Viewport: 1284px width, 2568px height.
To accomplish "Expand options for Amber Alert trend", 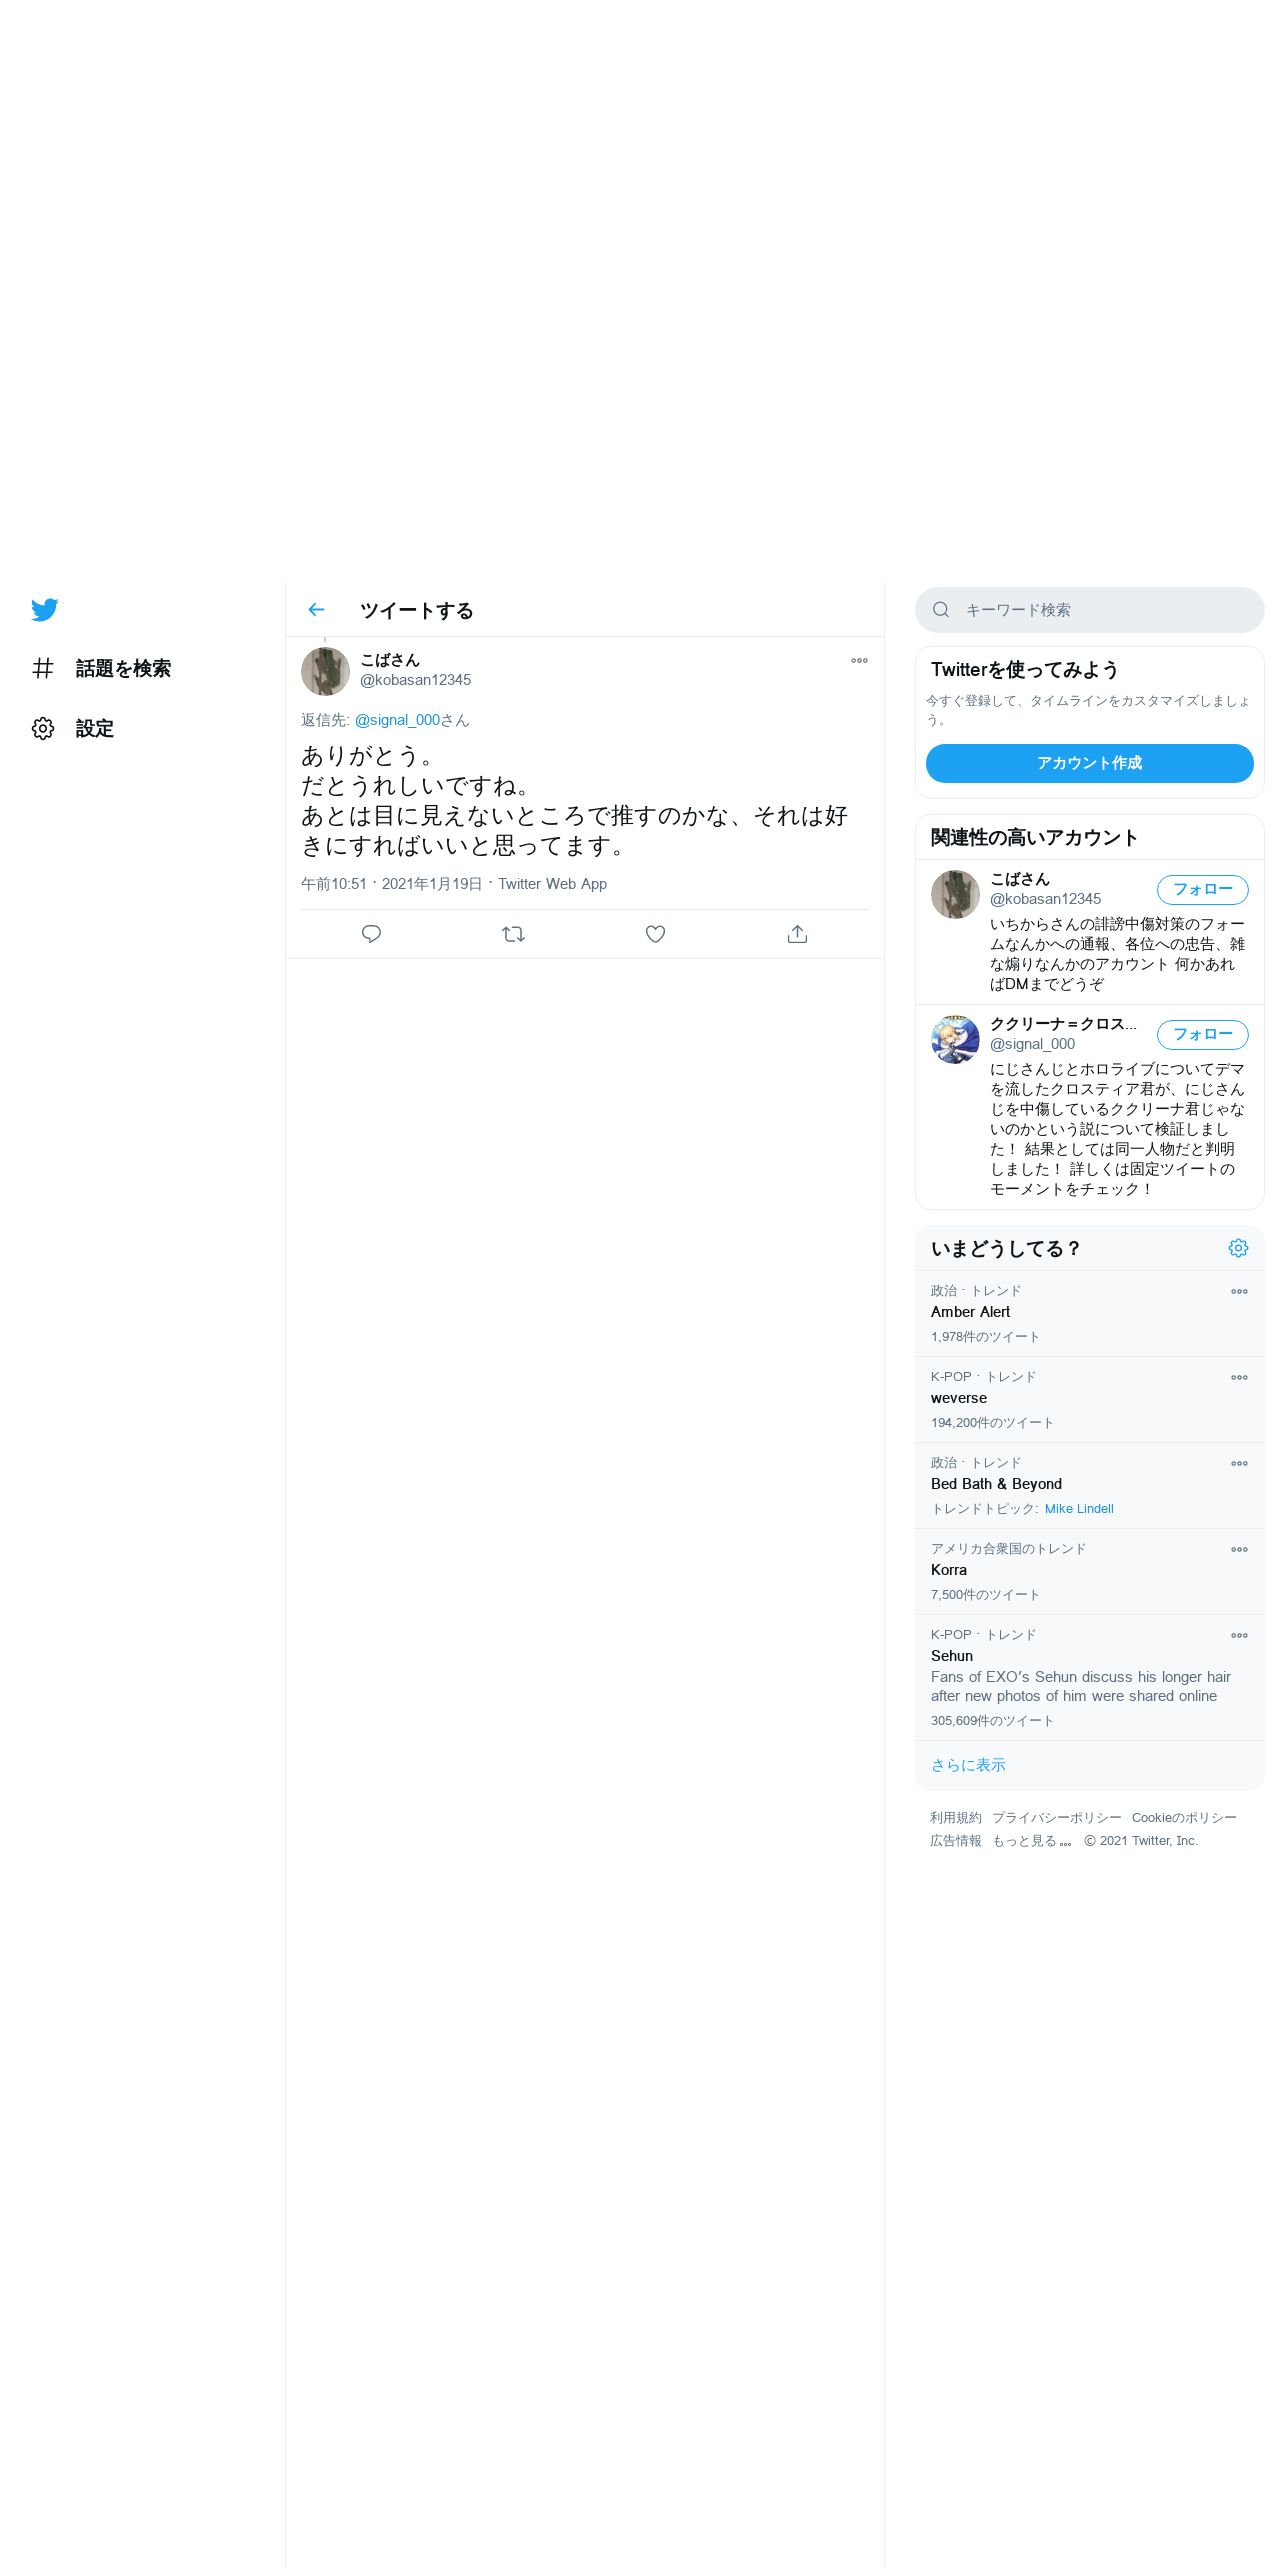I will click(x=1239, y=1291).
